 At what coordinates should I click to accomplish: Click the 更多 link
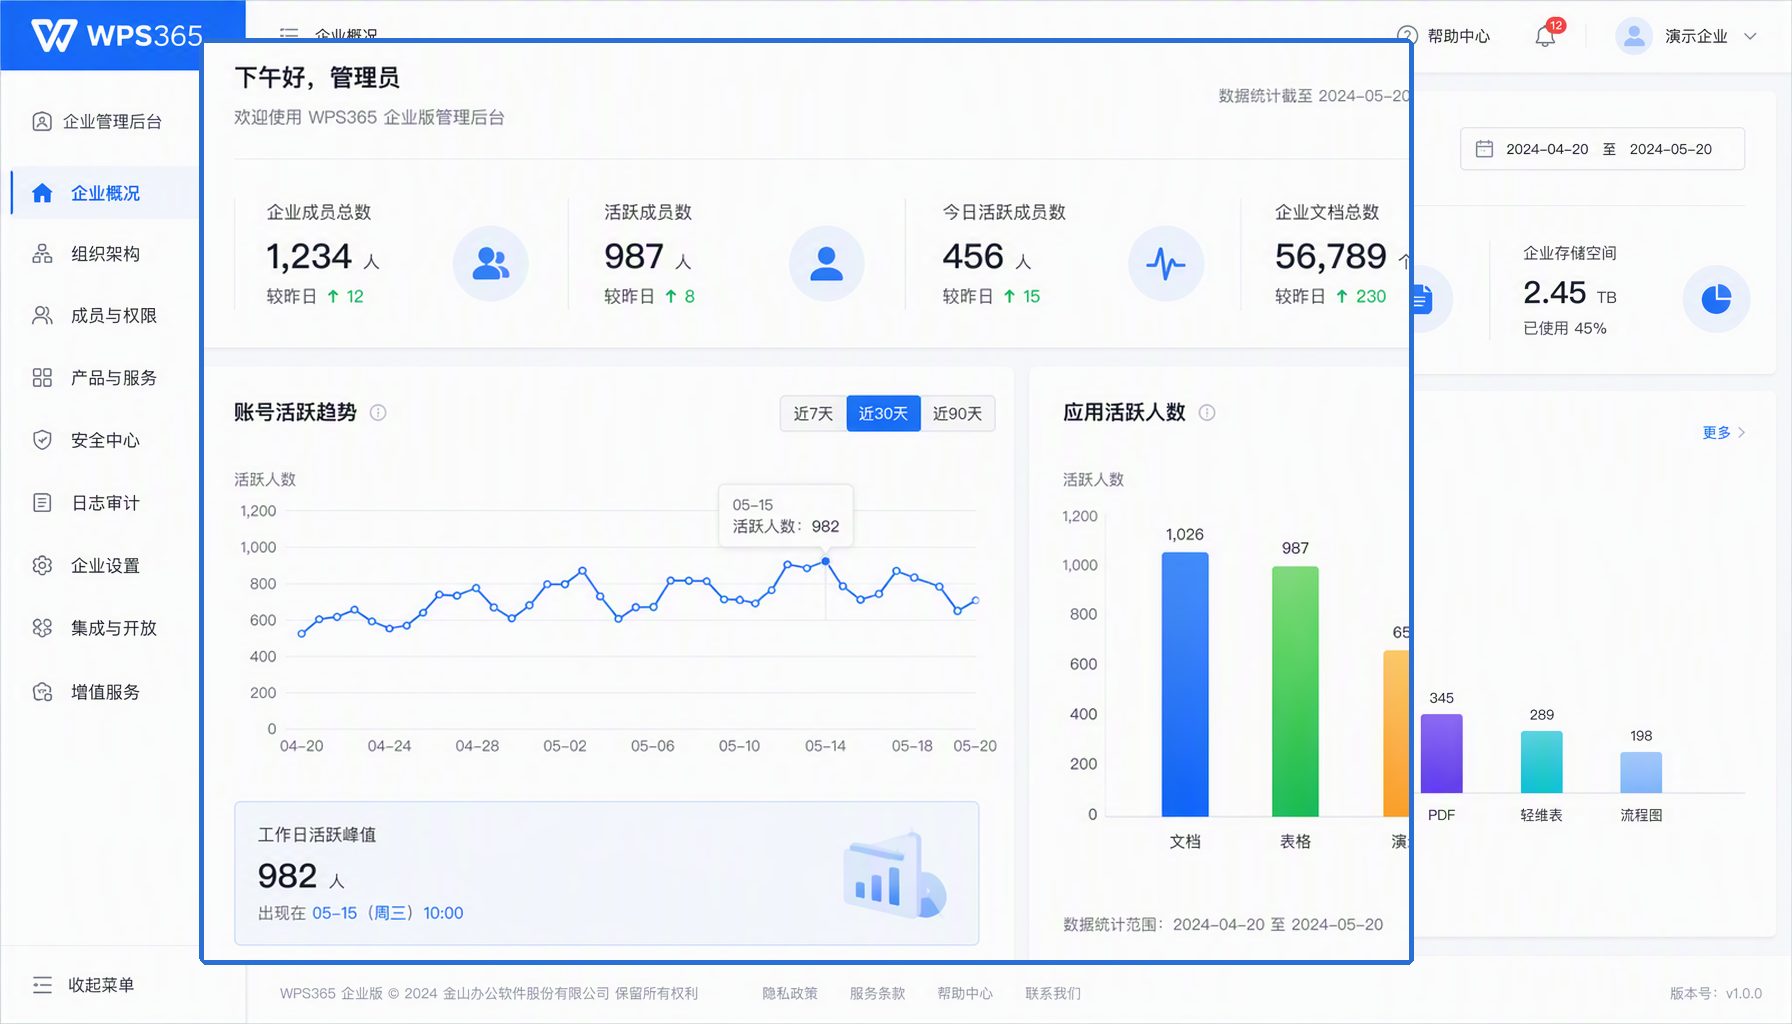(1724, 432)
